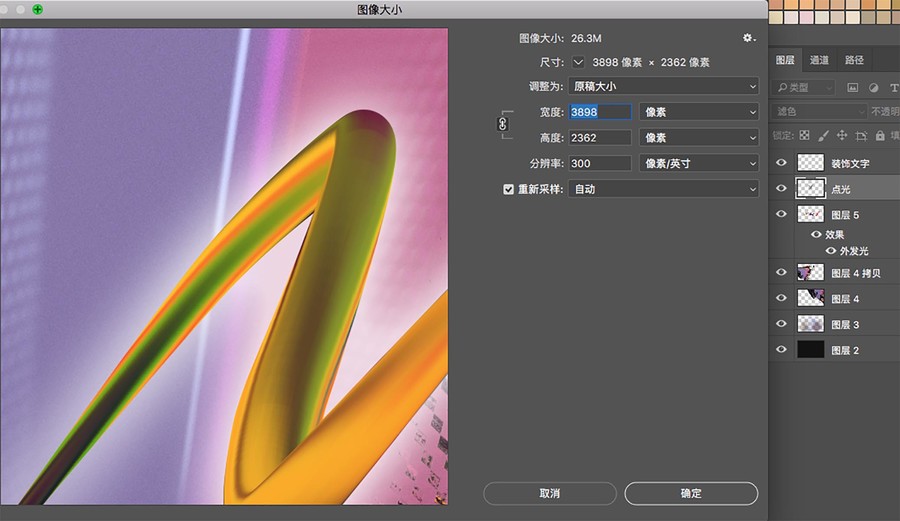The height and width of the screenshot is (521, 900).
Task: Toggle the constrain proportions chain link icon
Action: click(x=502, y=124)
